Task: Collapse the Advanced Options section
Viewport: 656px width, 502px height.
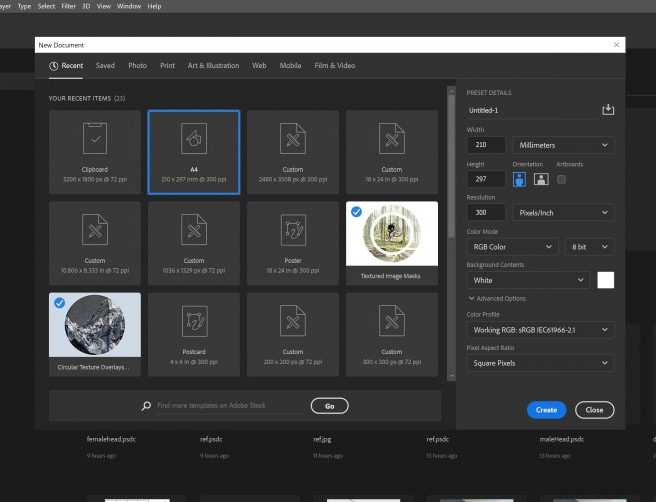Action: pos(497,298)
